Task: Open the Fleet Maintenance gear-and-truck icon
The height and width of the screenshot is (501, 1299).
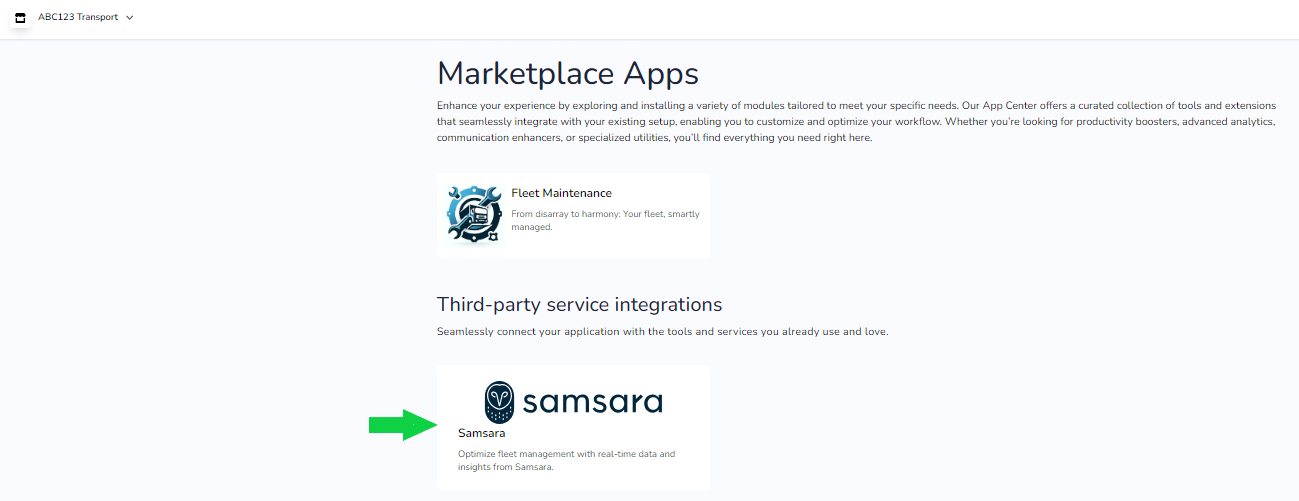Action: [474, 216]
